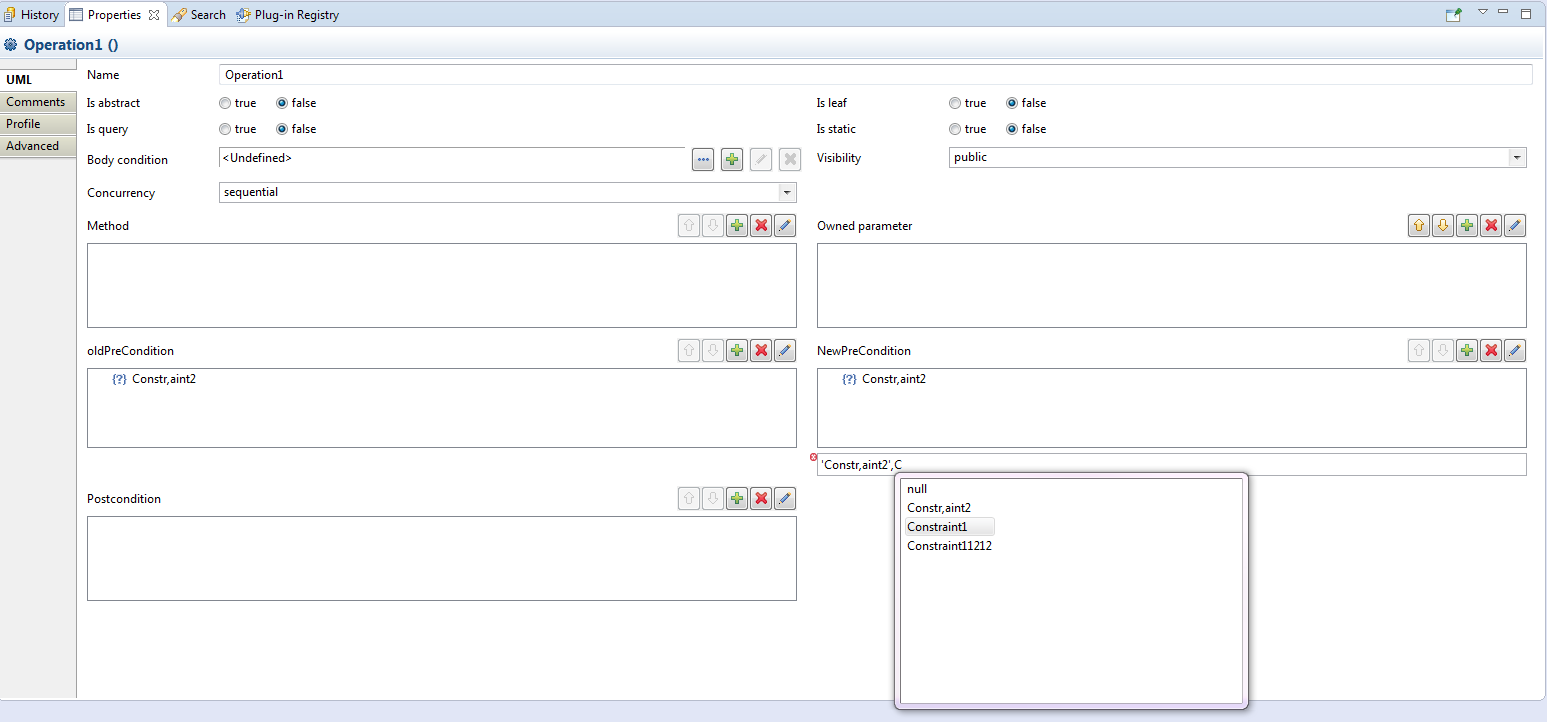Viewport: 1547px width, 722px height.
Task: Remove NewPreCondition with red X
Action: point(1491,351)
